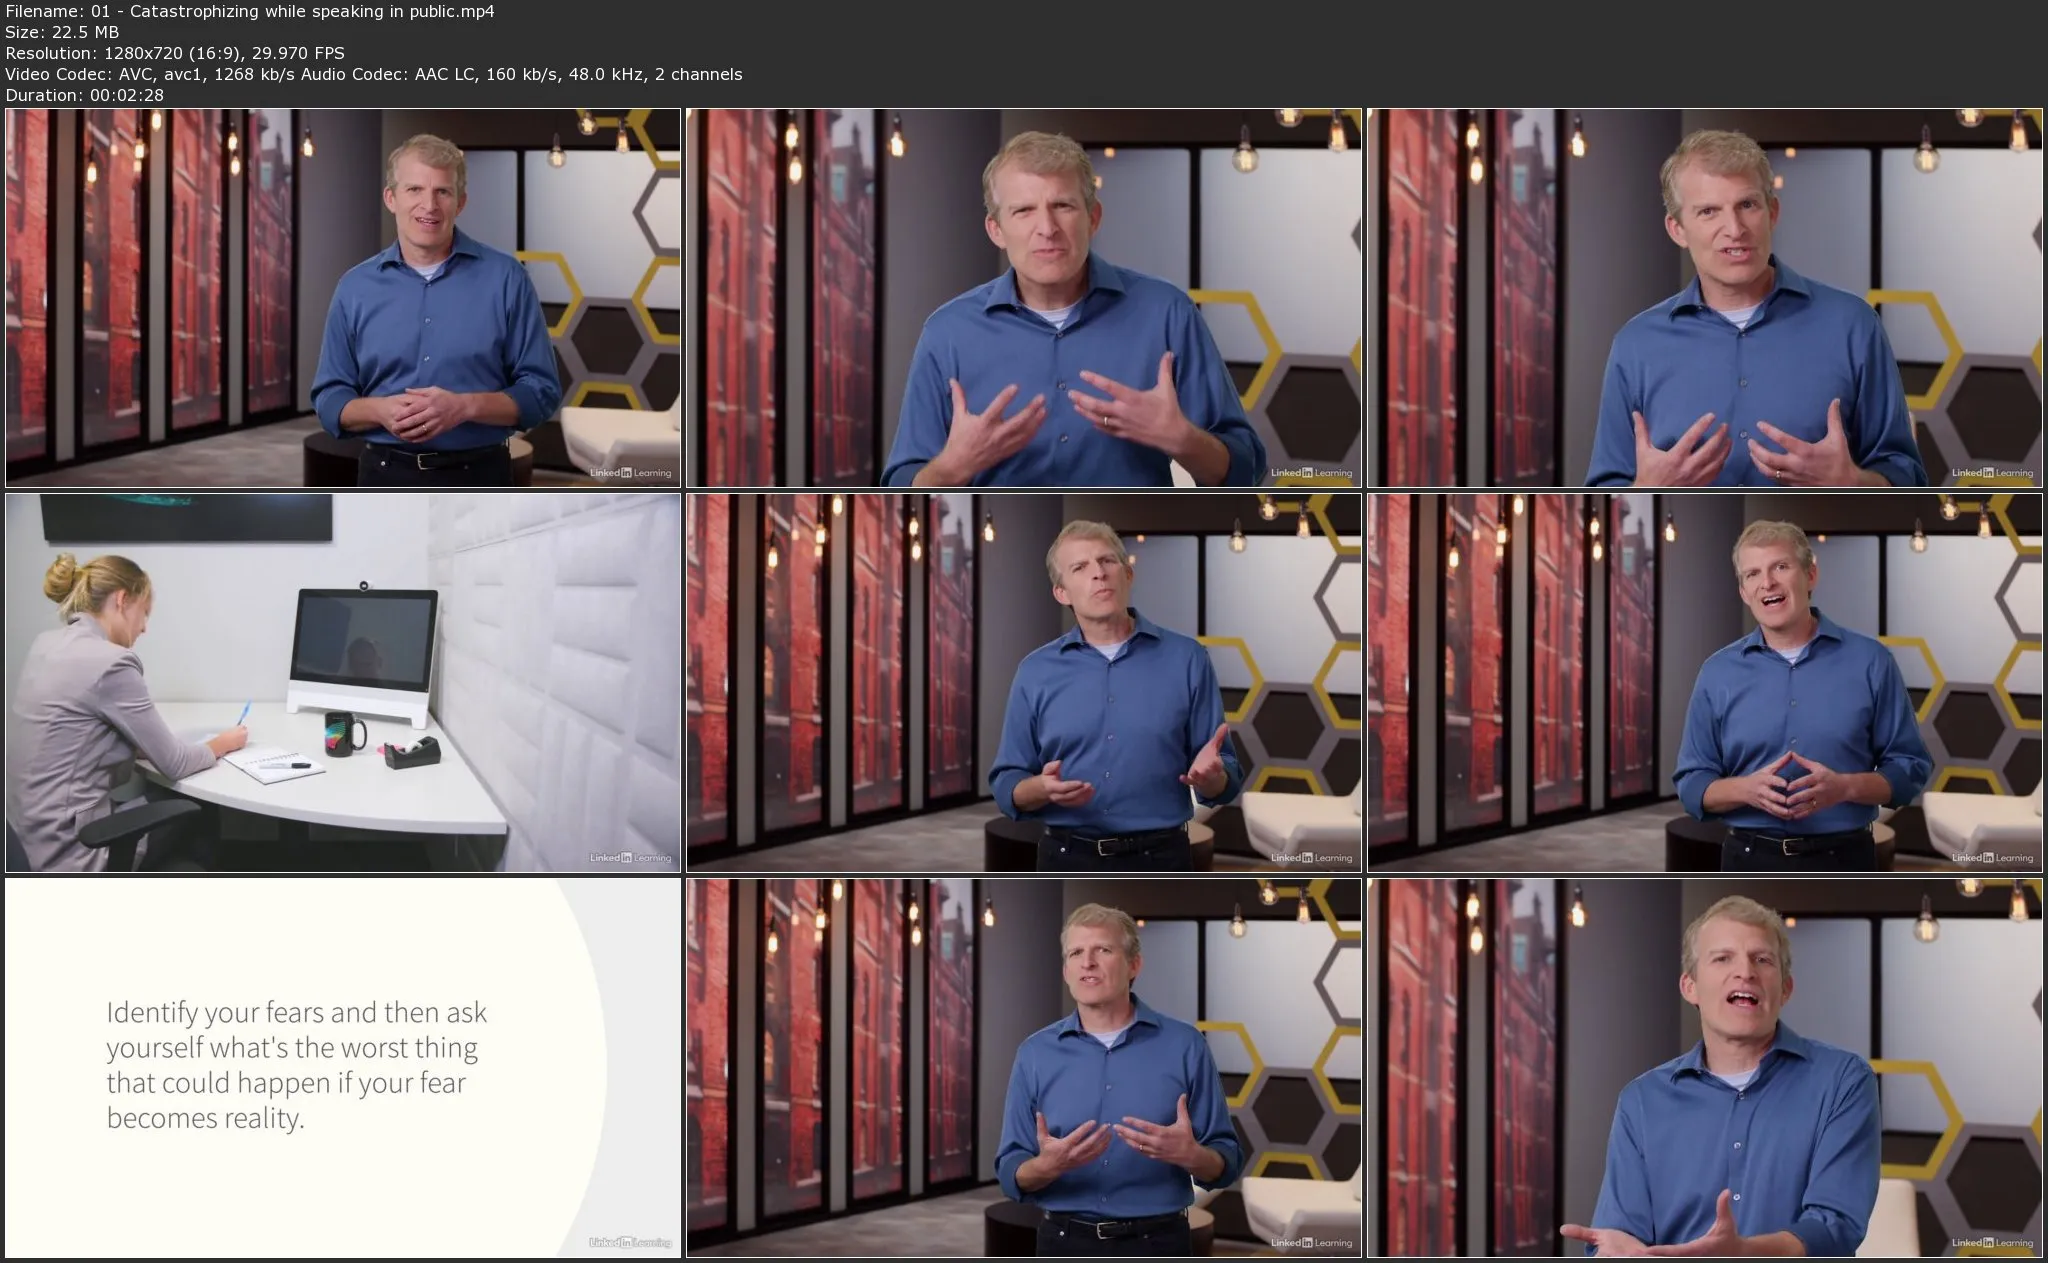Image resolution: width=2048 pixels, height=1263 pixels.
Task: Open the 'Identify your fears' slide thumbnail
Action: click(x=343, y=1068)
